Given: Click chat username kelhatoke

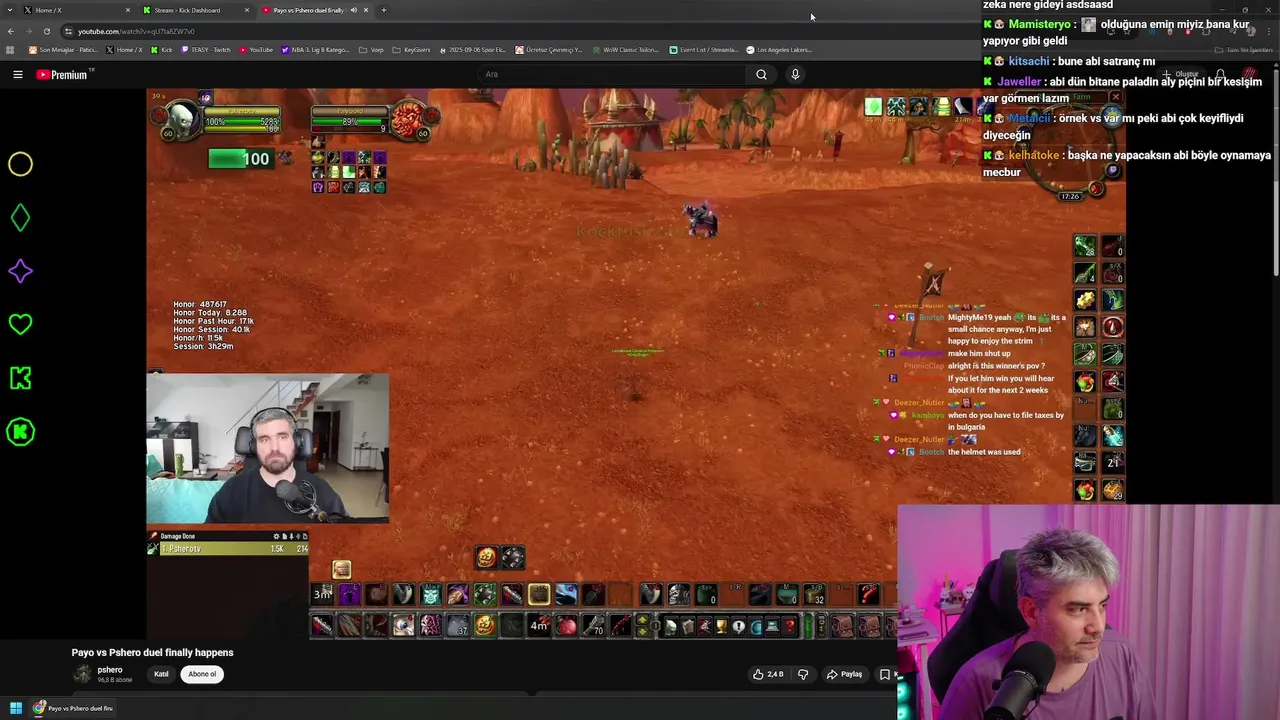Looking at the screenshot, I should 1033,155.
